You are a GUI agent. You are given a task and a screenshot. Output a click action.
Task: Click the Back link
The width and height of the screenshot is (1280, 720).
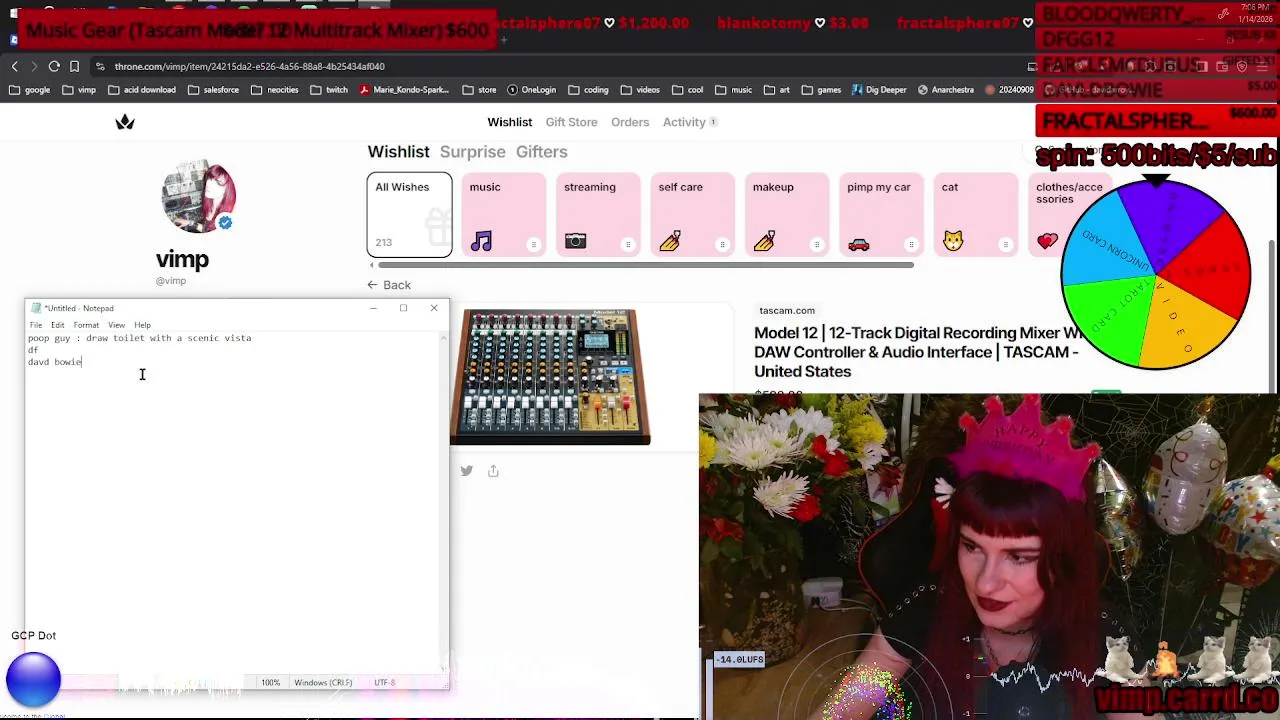[x=389, y=285]
